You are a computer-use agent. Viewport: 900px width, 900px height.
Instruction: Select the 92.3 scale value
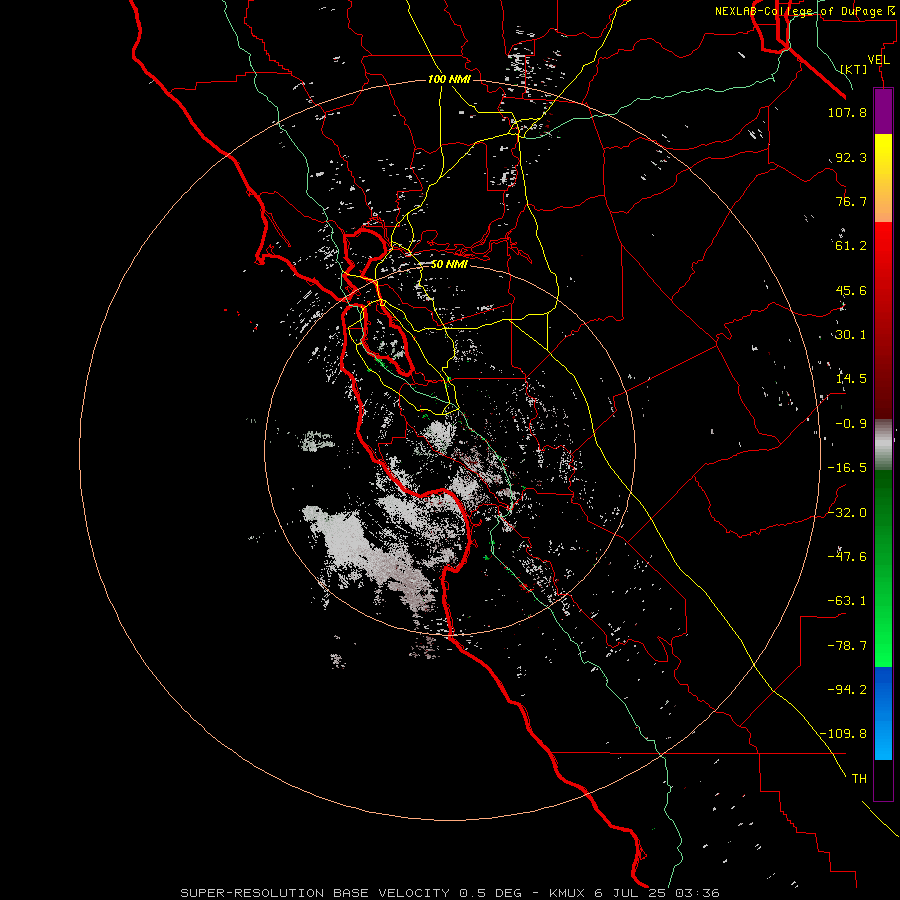point(851,157)
